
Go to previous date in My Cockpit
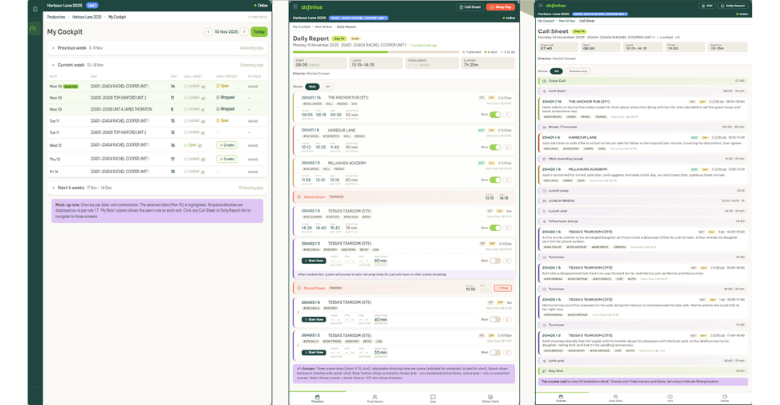[208, 32]
